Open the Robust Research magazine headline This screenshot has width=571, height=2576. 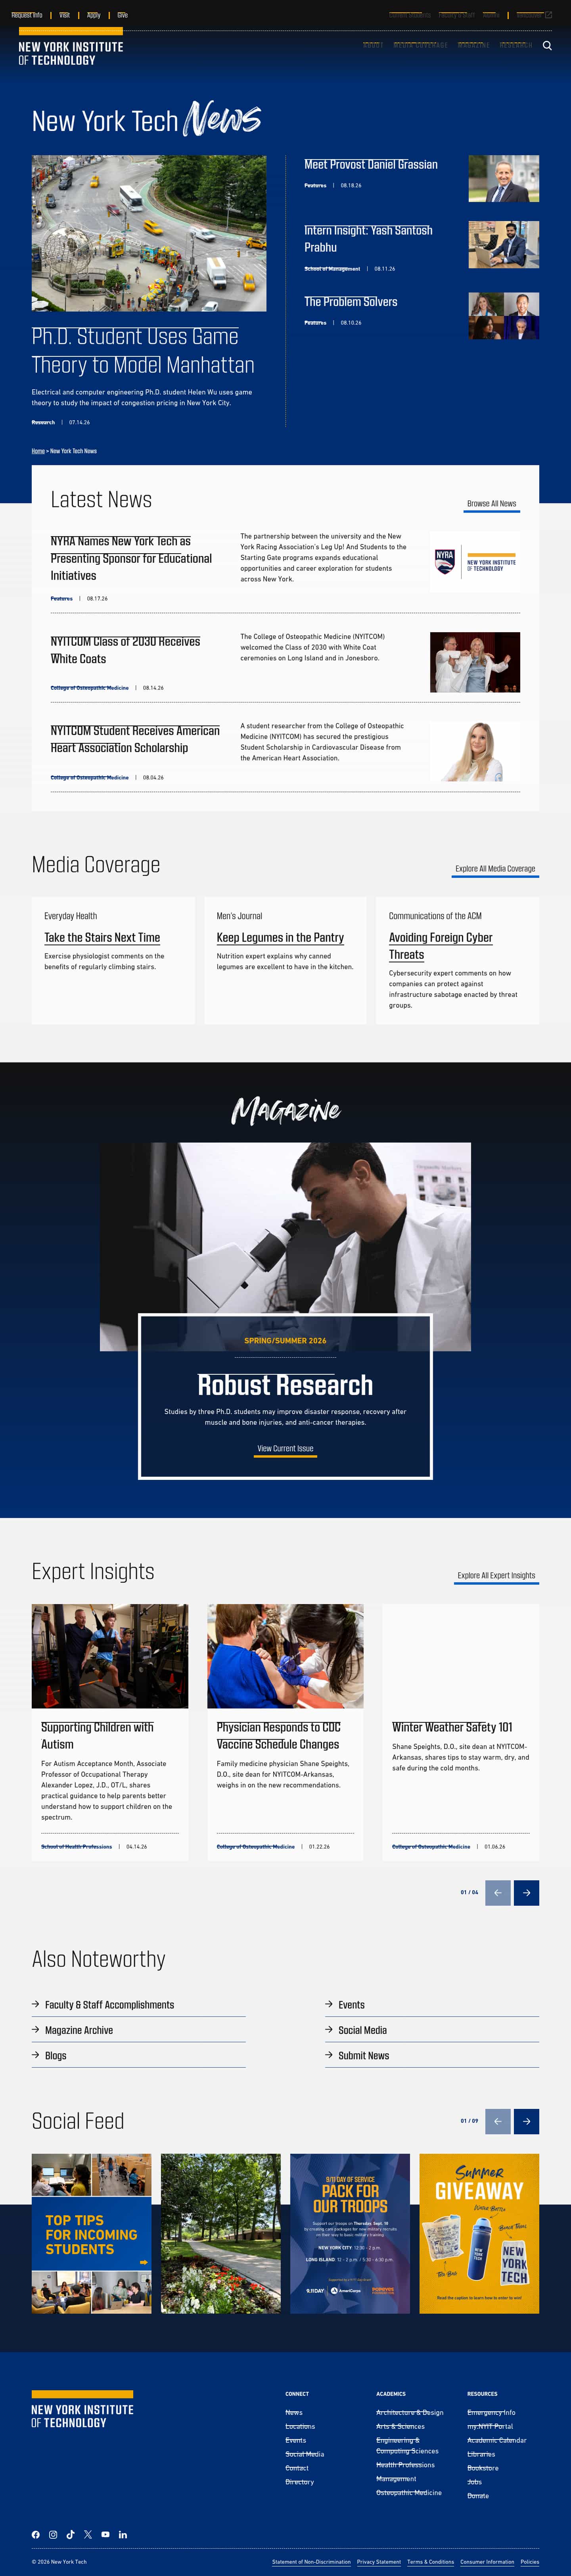pos(285,1385)
